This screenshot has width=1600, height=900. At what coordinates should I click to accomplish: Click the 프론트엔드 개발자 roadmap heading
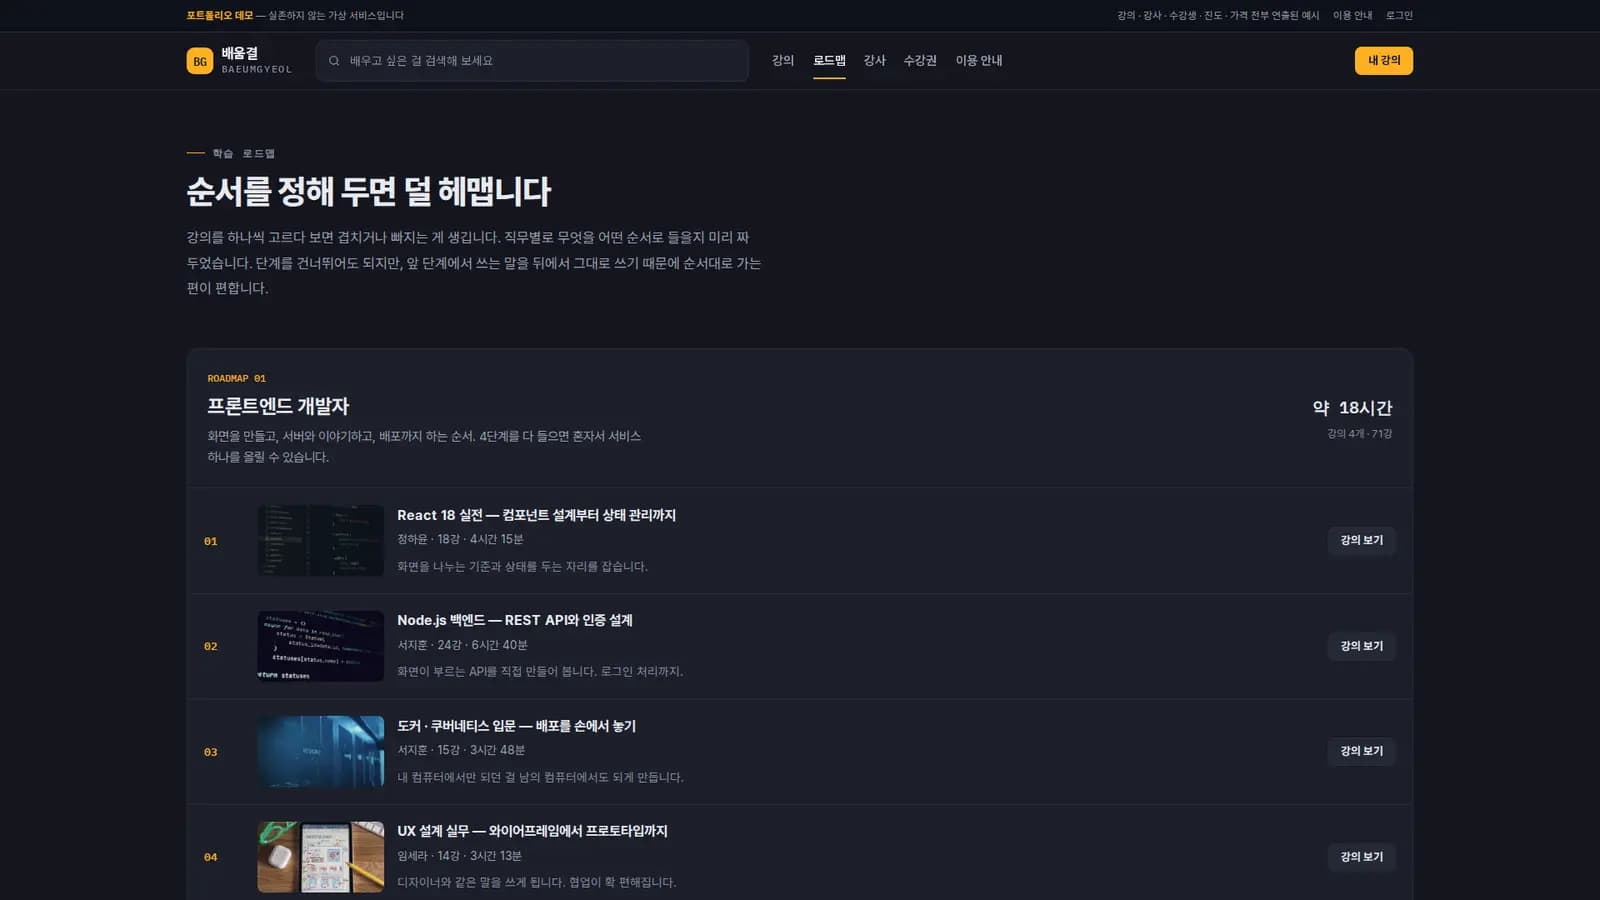(278, 406)
